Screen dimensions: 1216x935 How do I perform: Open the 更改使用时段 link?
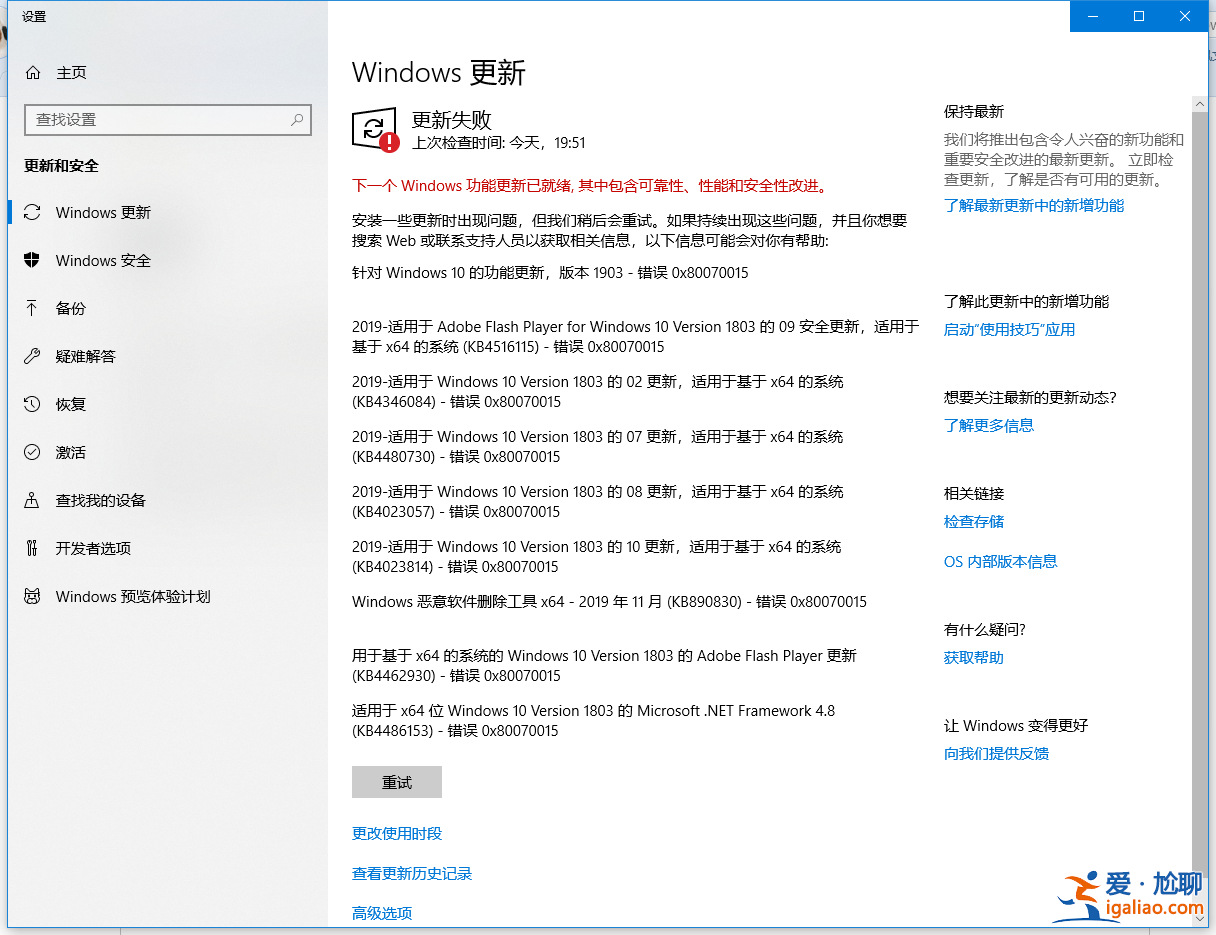397,834
